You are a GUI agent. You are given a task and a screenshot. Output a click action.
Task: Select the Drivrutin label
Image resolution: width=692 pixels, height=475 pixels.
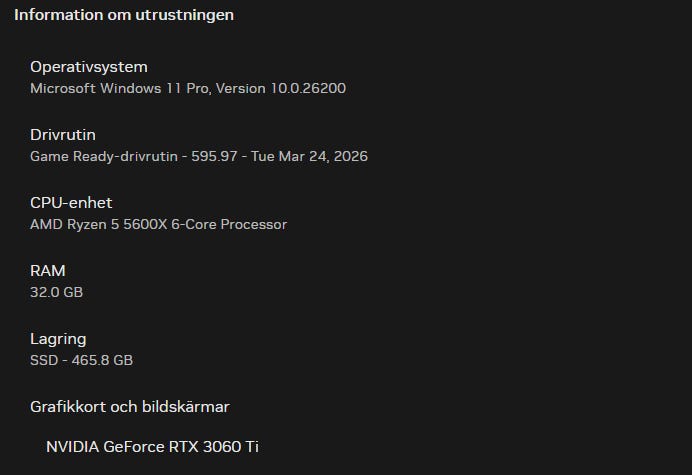63,135
